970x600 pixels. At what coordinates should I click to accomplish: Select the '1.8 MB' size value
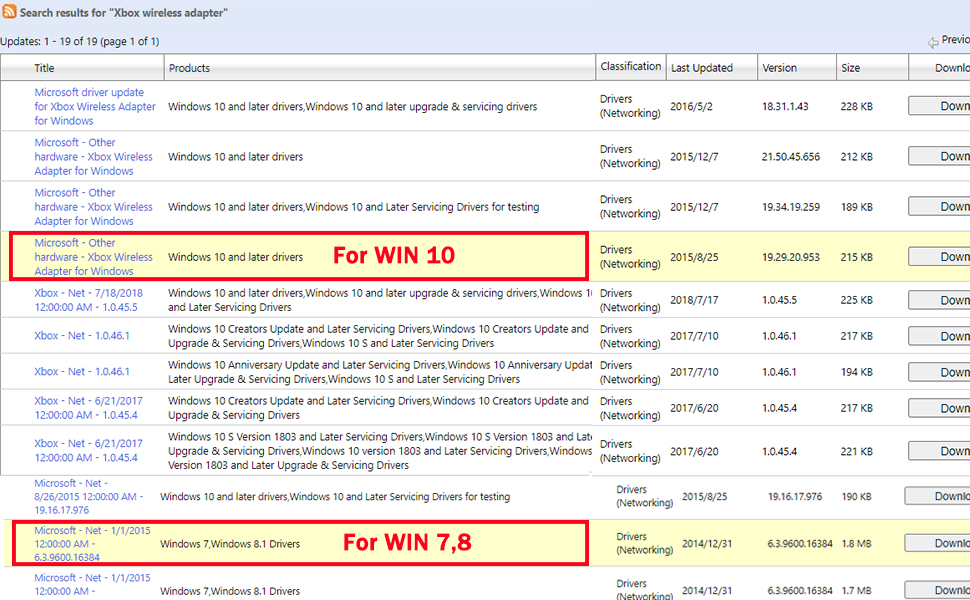point(856,544)
